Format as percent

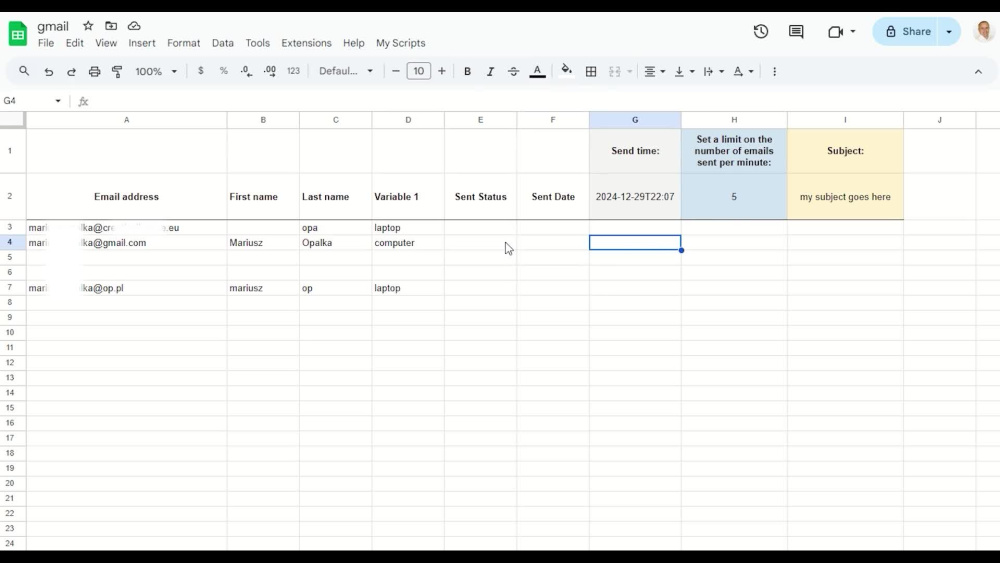[223, 71]
